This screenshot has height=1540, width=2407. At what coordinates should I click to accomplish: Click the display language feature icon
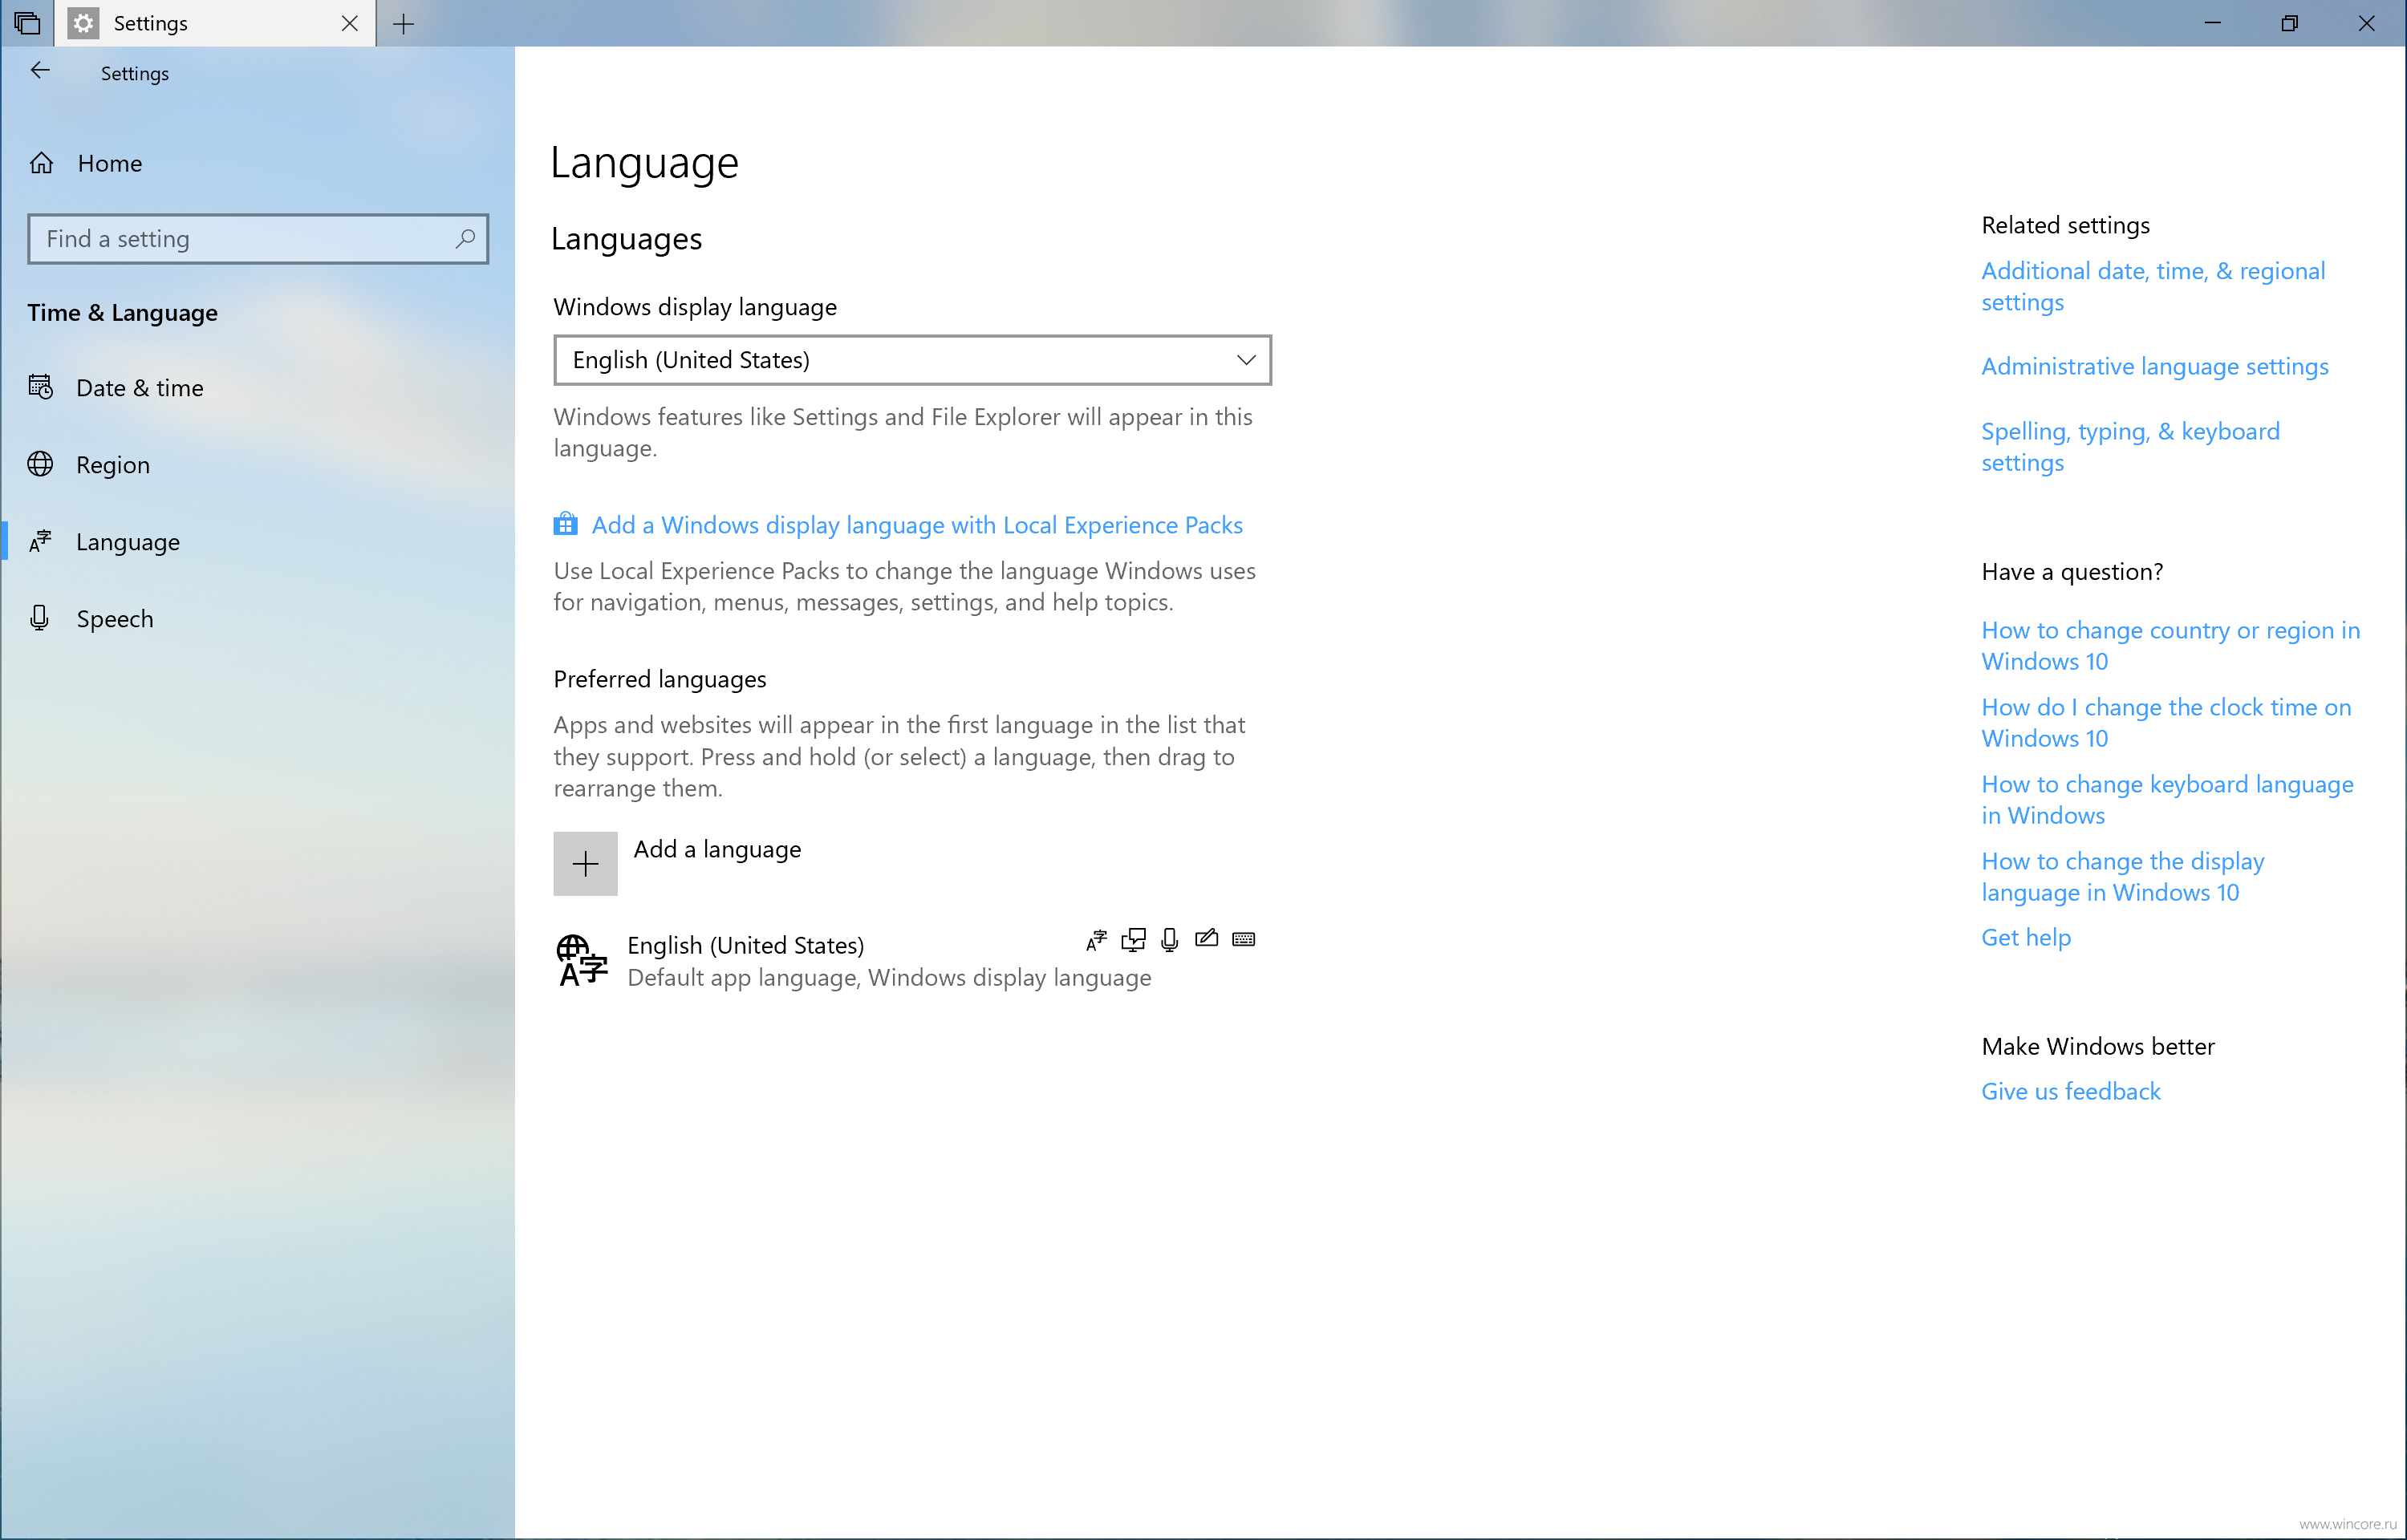coord(1097,940)
